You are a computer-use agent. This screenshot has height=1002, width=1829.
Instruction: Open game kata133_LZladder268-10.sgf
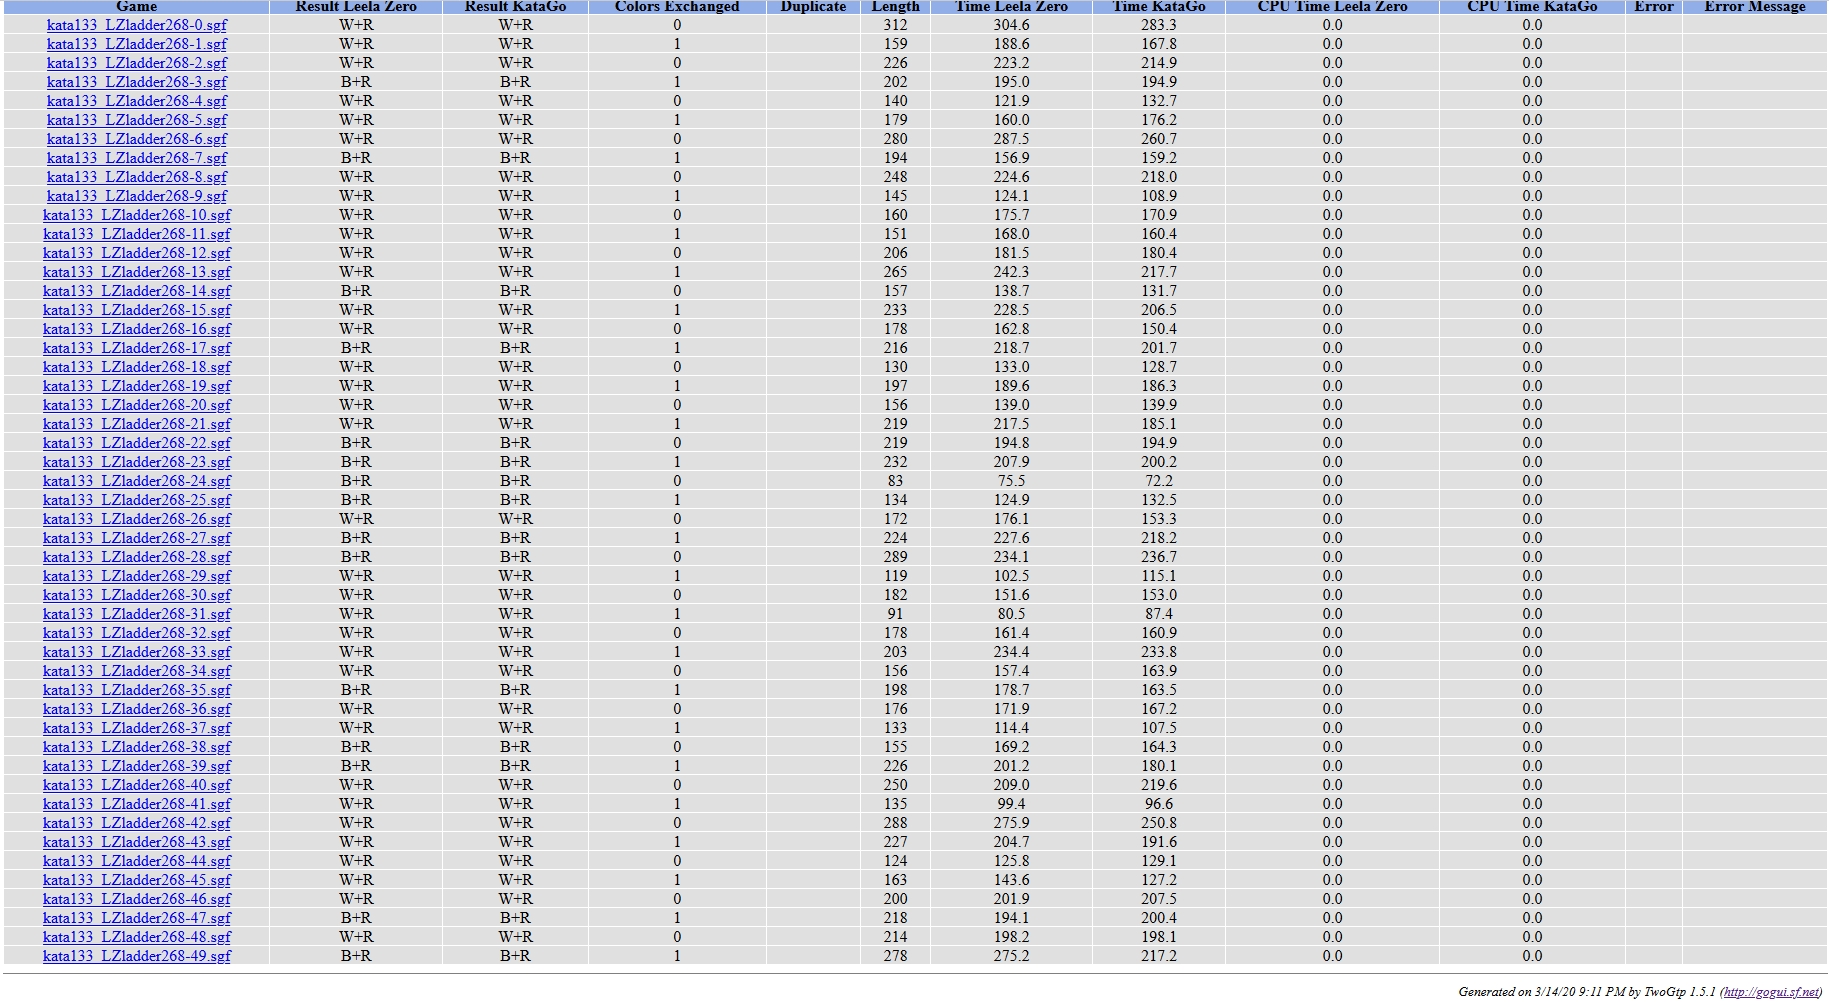point(136,215)
